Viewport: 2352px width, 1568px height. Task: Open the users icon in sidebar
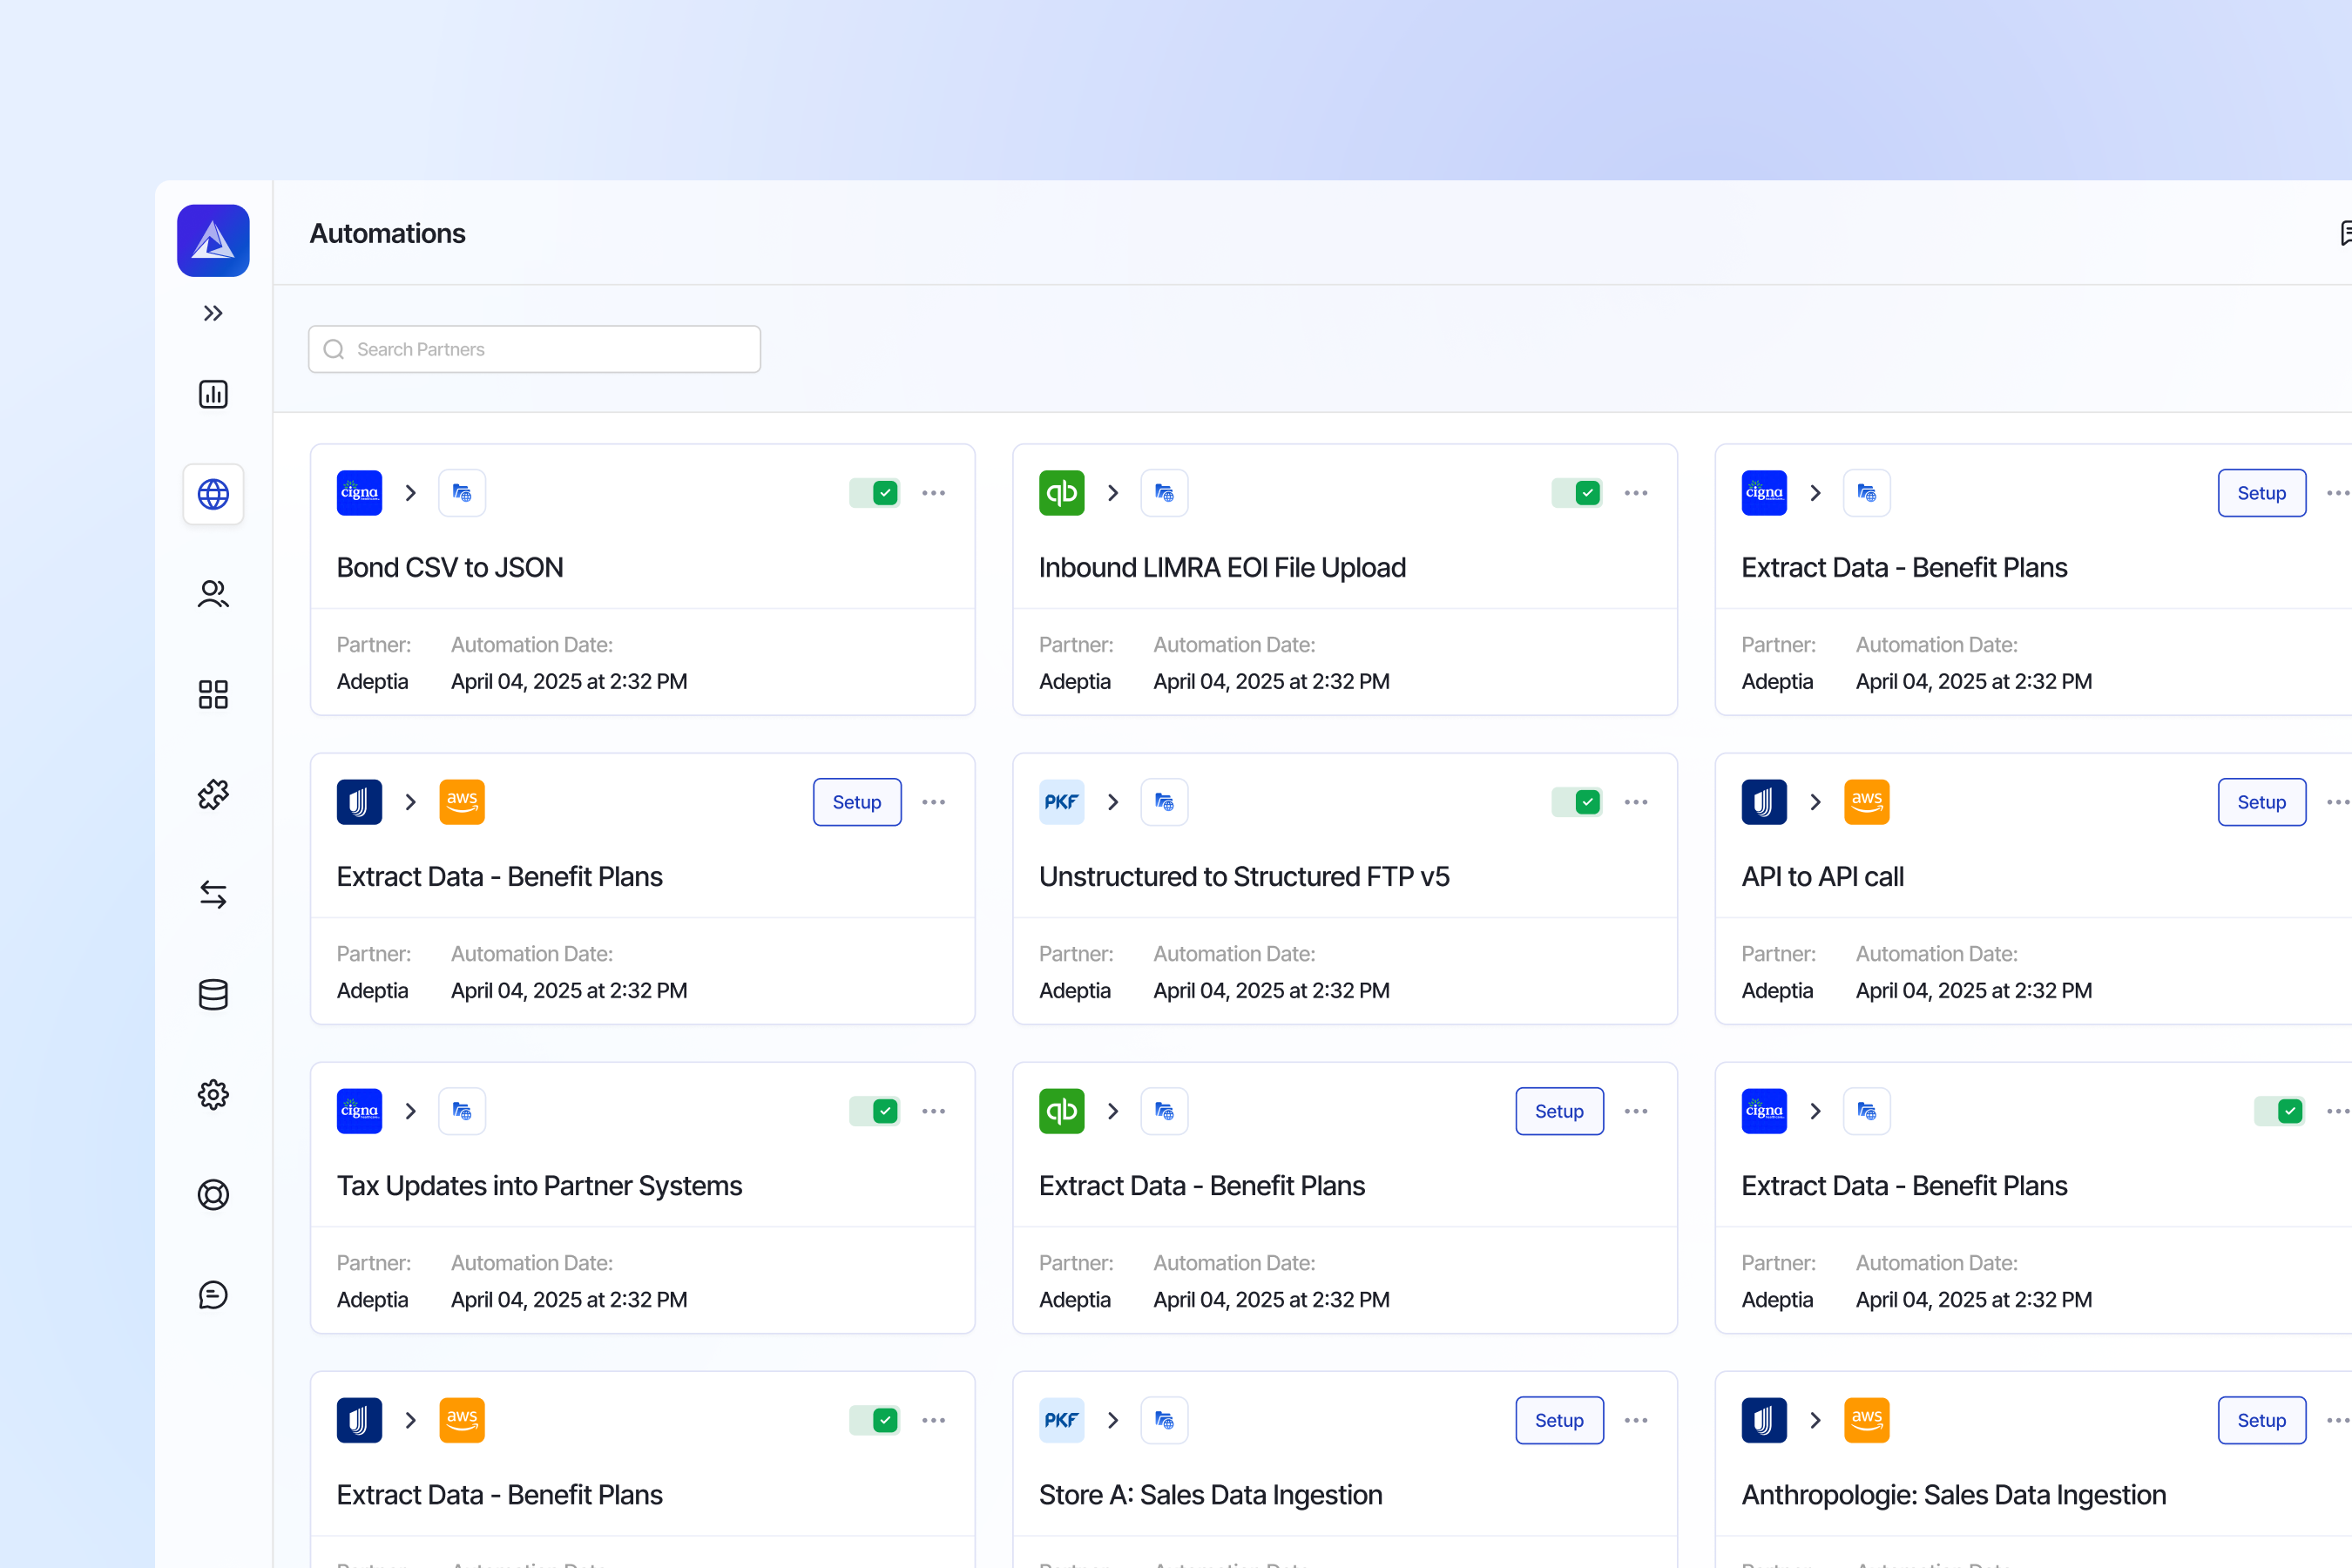click(213, 594)
